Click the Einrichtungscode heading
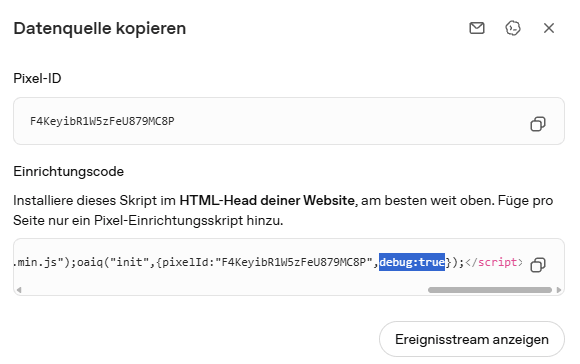The height and width of the screenshot is (364, 580). [68, 172]
